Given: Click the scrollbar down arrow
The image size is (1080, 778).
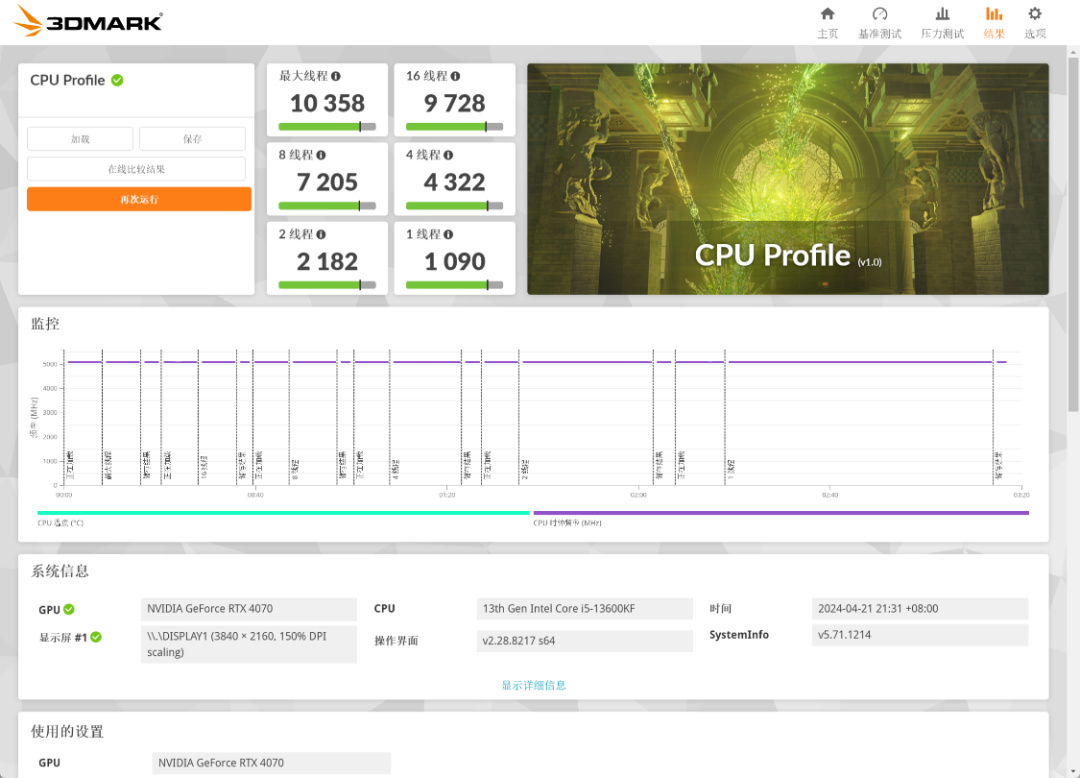Looking at the screenshot, I should click(x=1073, y=771).
